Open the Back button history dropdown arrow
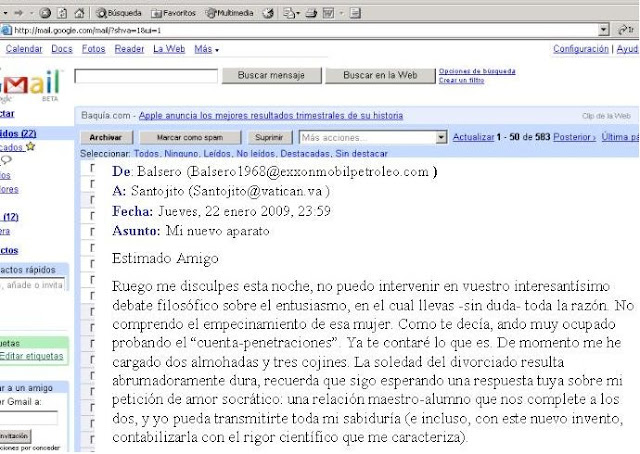640x454 pixels. (x=5, y=13)
